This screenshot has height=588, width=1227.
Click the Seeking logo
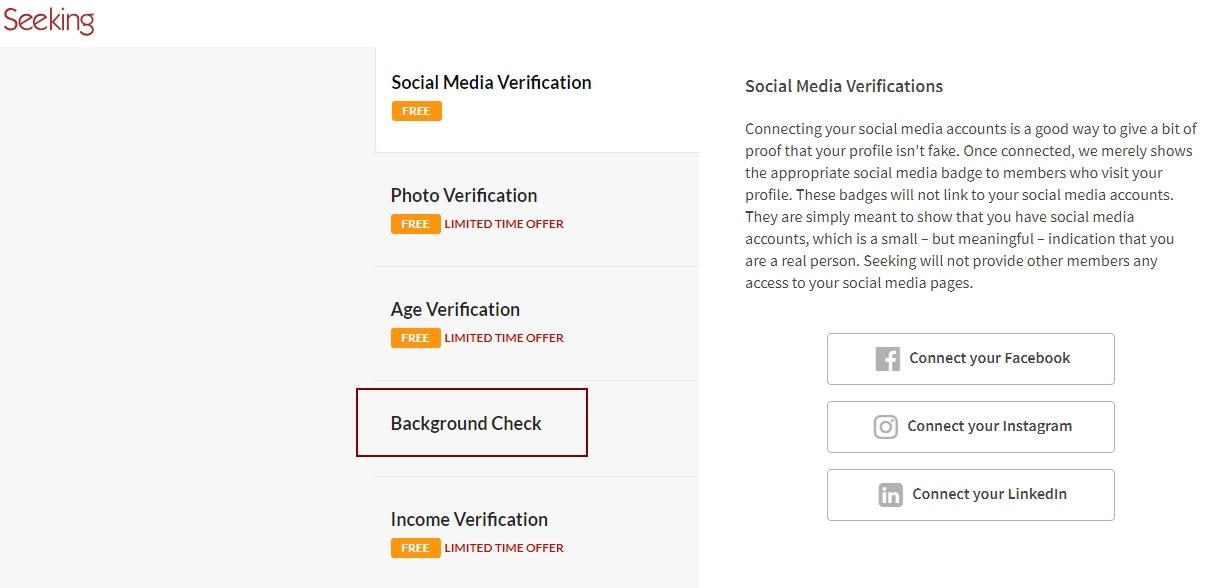point(49,20)
